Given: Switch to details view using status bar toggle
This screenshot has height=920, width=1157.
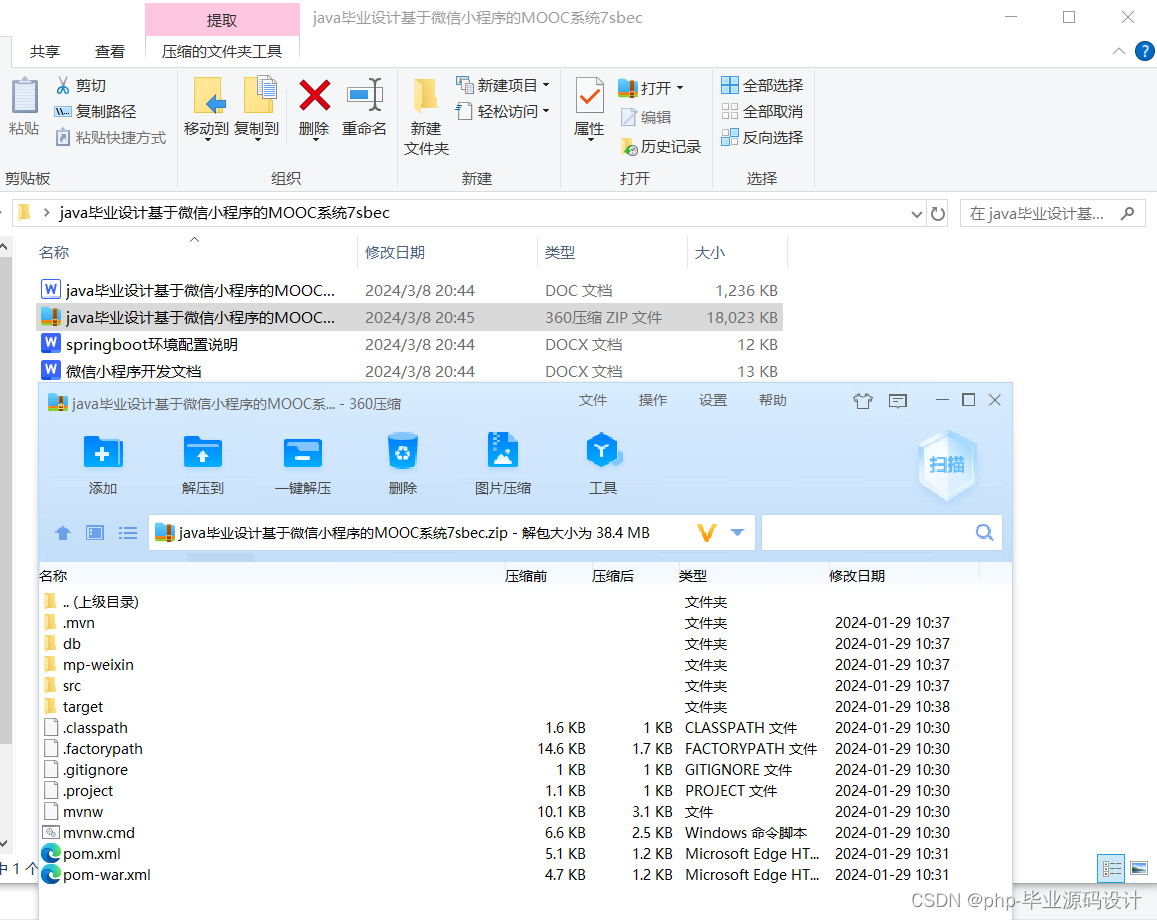Looking at the screenshot, I should pyautogui.click(x=1111, y=868).
